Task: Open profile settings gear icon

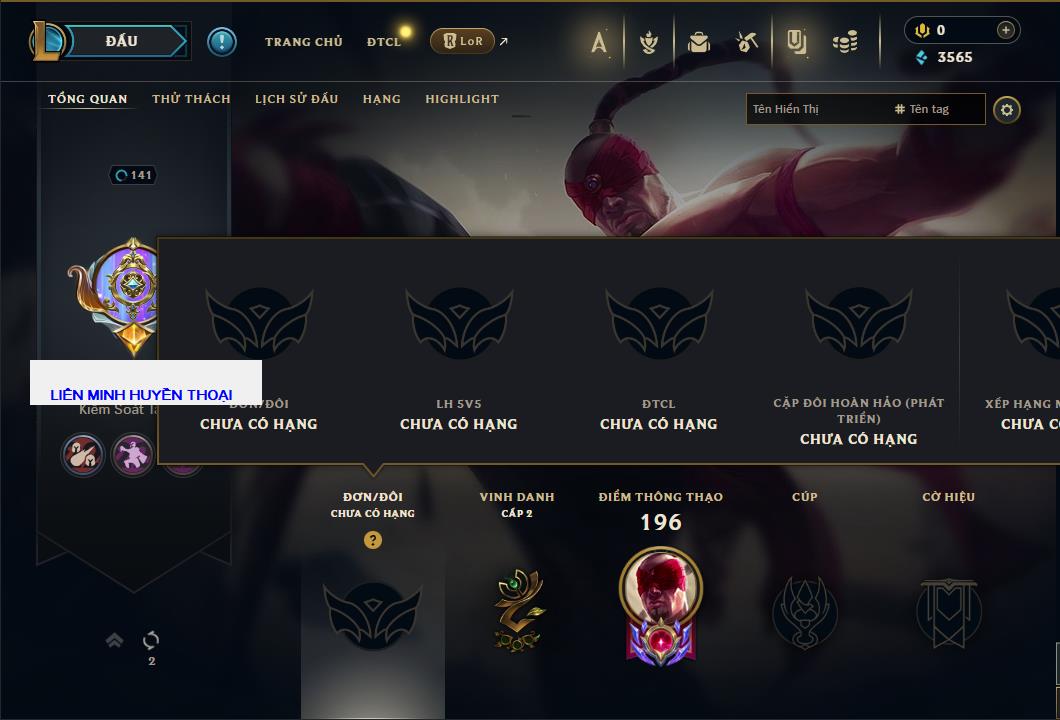Action: (1007, 110)
